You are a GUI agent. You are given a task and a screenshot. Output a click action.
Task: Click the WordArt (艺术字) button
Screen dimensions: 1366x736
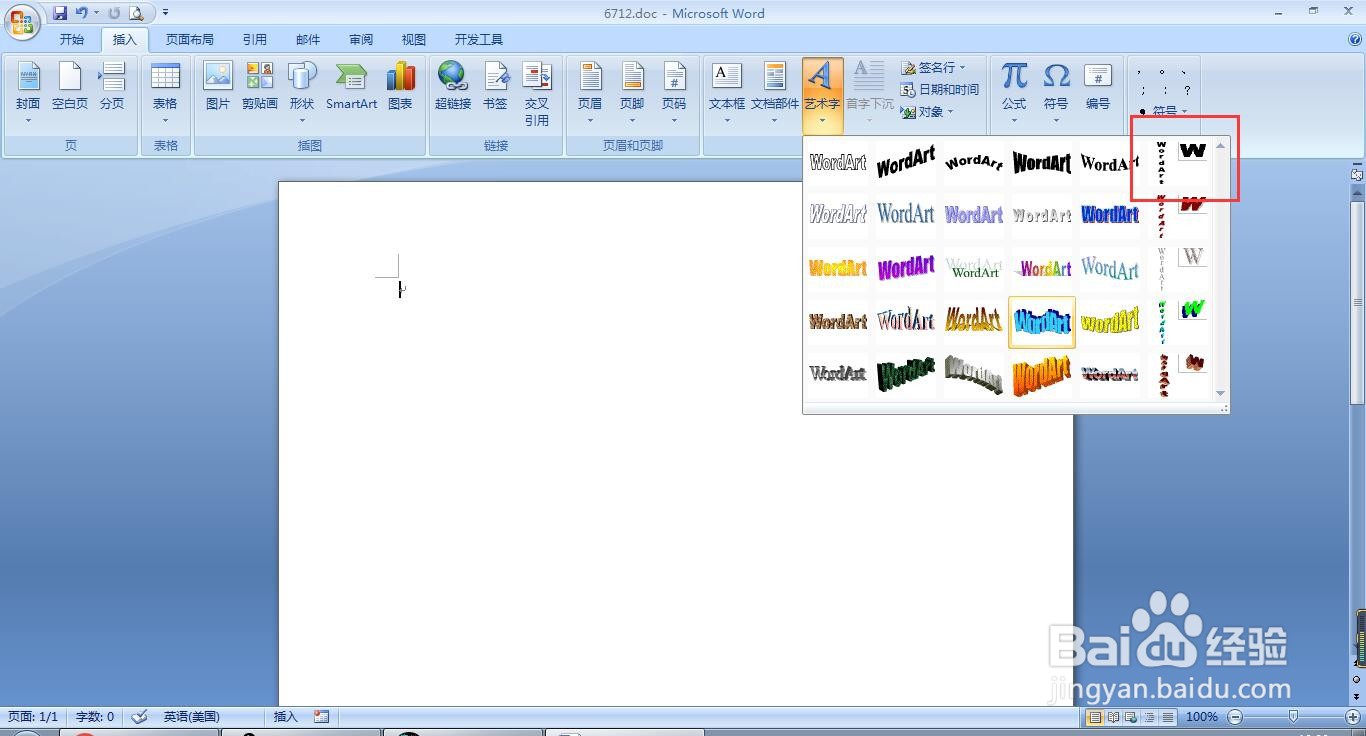pos(822,93)
